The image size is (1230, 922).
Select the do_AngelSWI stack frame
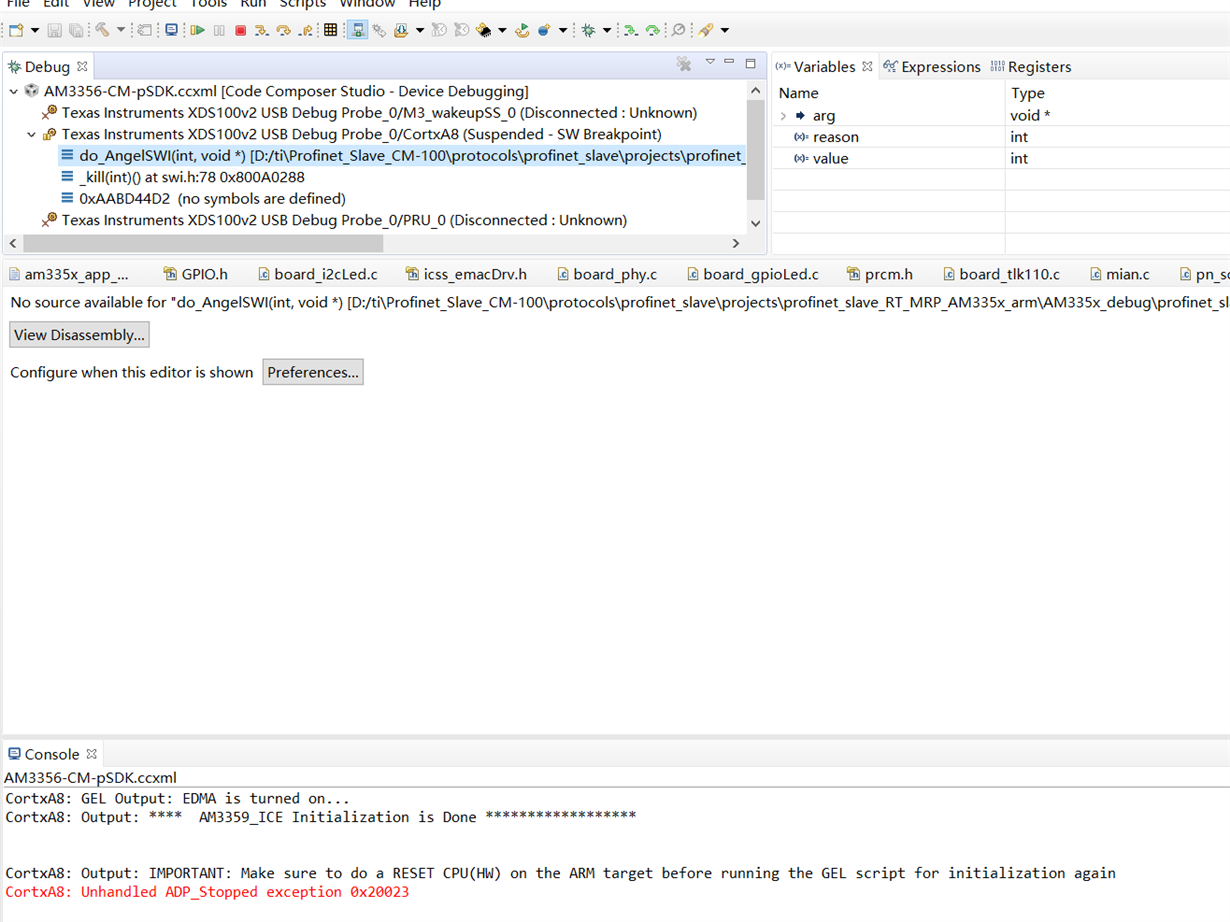click(x=403, y=156)
